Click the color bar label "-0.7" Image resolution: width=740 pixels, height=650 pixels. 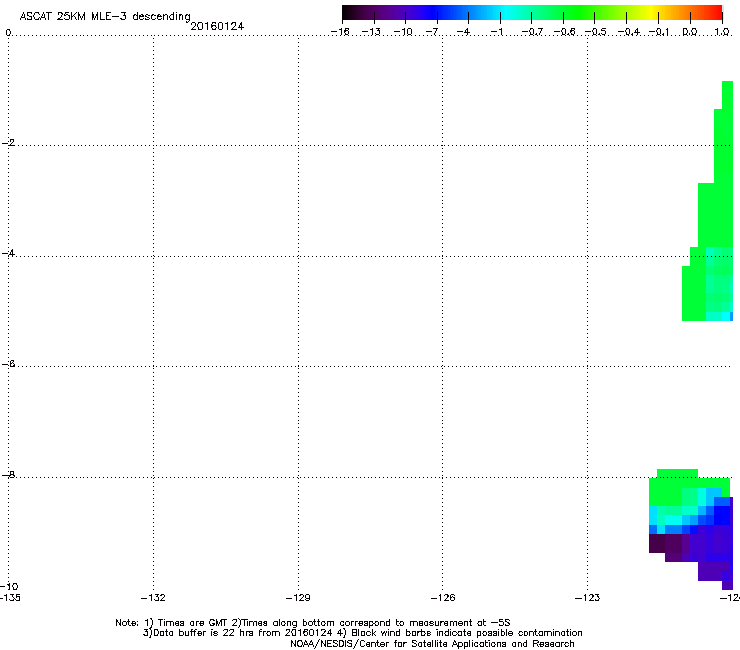[532, 32]
